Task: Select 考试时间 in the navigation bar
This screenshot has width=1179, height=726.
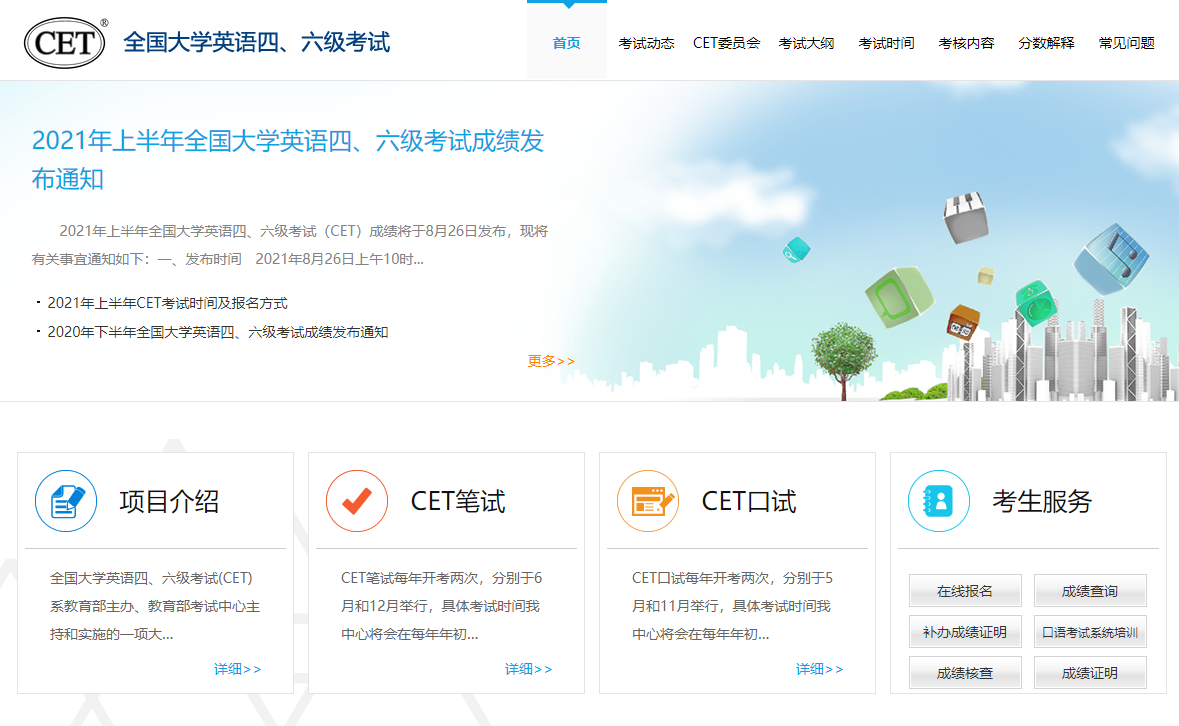Action: click(x=887, y=43)
